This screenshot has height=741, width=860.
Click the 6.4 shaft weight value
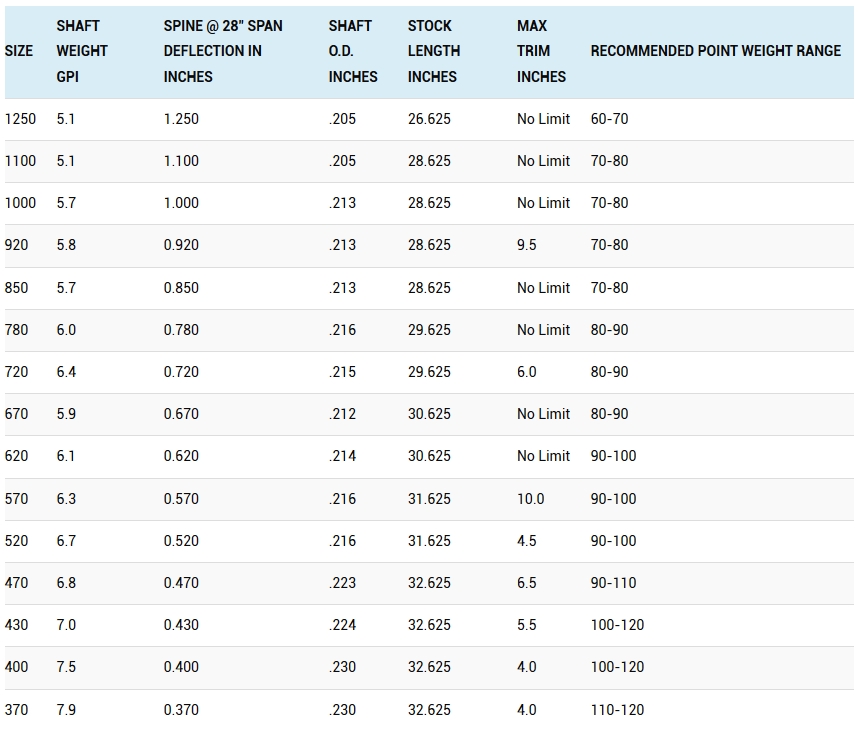pyautogui.click(x=66, y=372)
